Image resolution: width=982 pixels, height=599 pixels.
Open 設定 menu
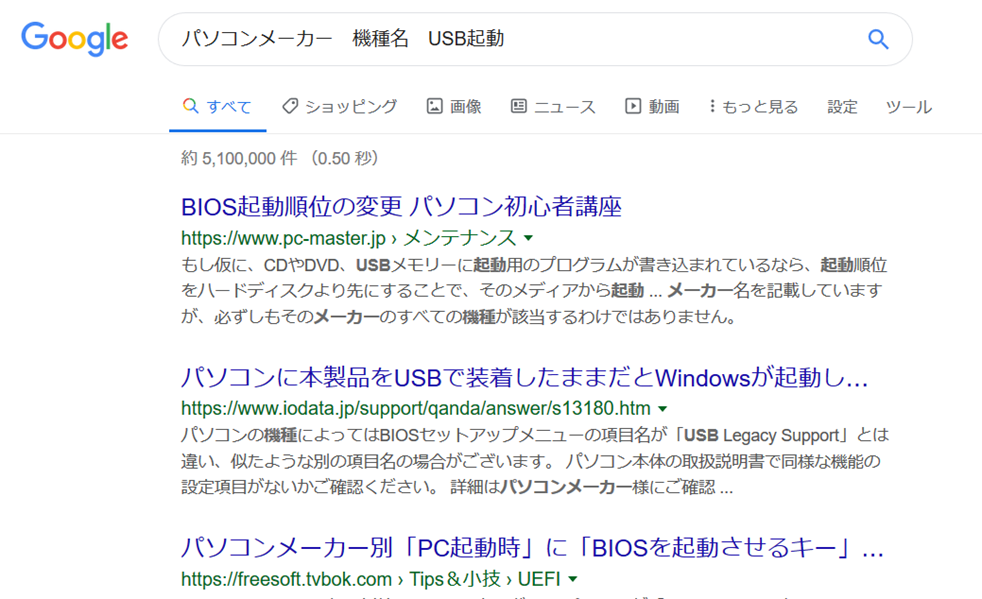point(842,107)
